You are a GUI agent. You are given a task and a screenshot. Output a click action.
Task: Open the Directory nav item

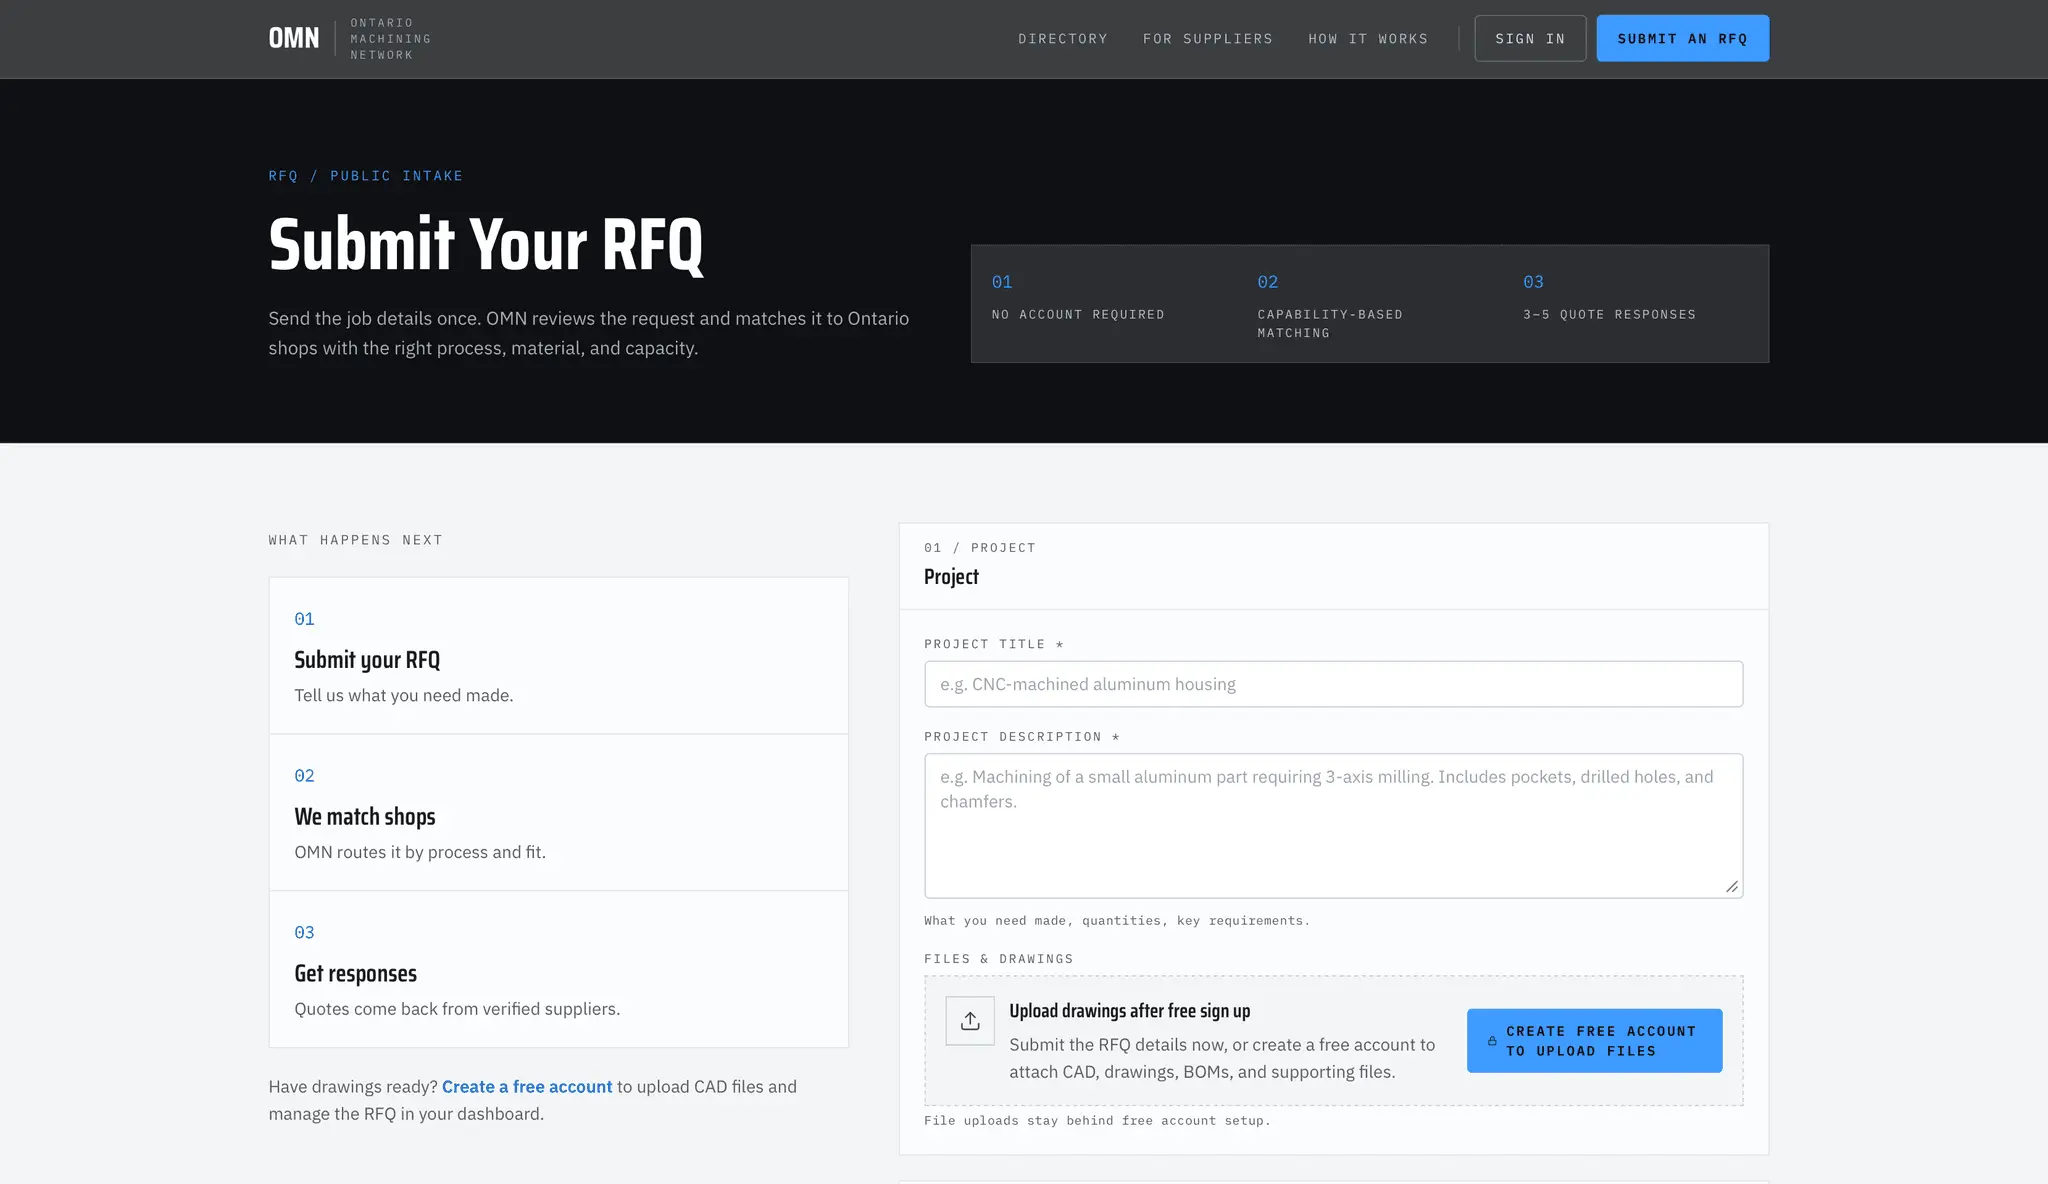1063,38
